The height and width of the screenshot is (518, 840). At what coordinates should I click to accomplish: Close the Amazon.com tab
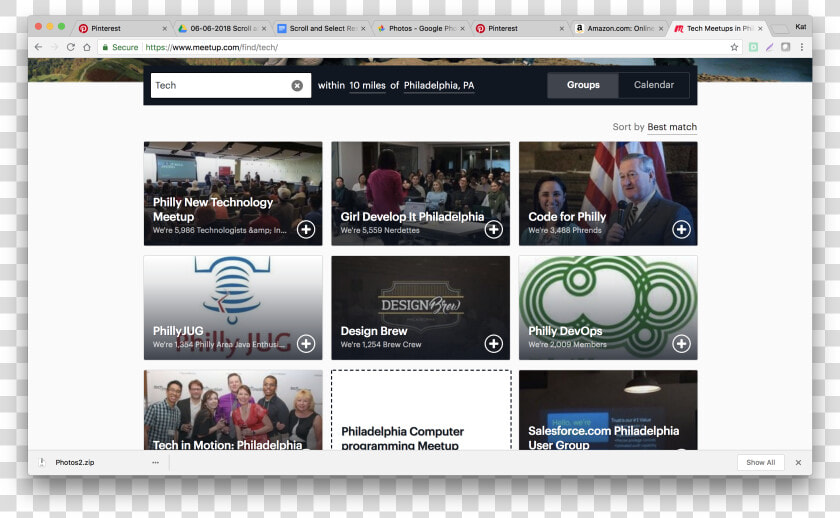[x=661, y=28]
